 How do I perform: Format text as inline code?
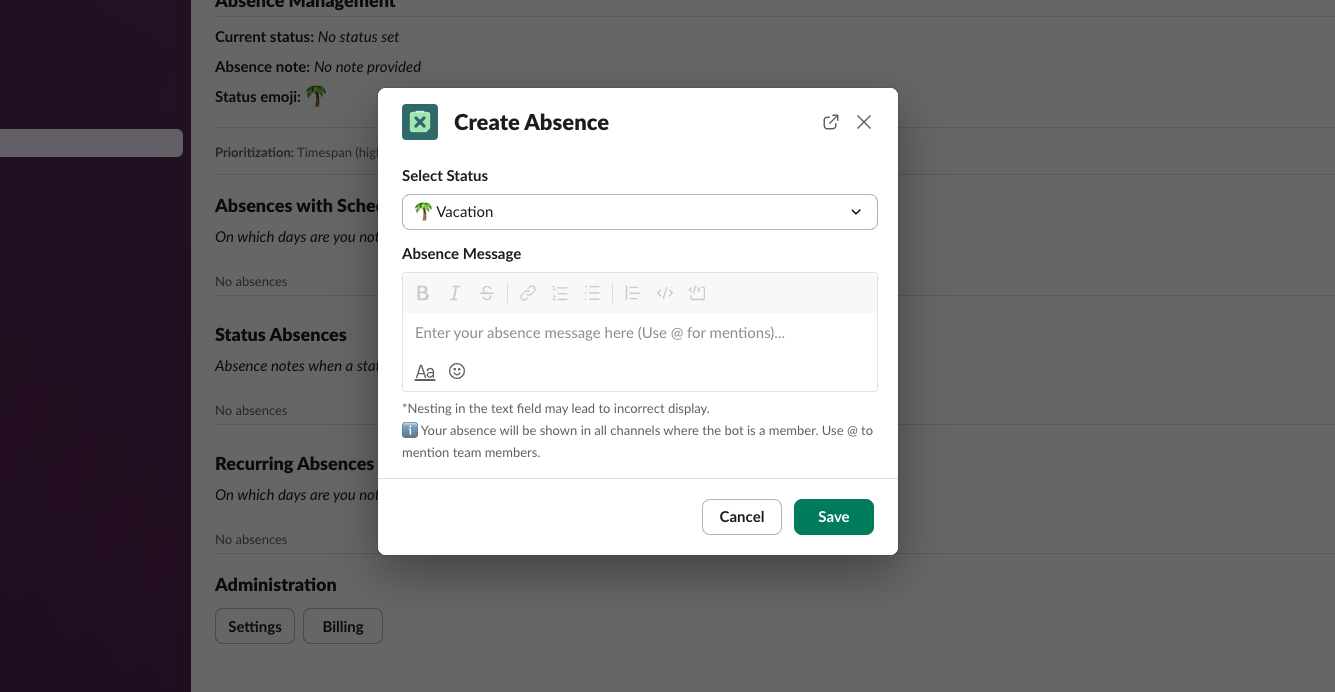point(665,293)
